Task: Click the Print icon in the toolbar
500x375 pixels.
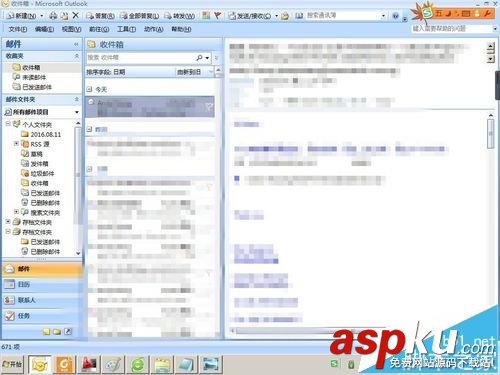Action: pyautogui.click(x=53, y=15)
